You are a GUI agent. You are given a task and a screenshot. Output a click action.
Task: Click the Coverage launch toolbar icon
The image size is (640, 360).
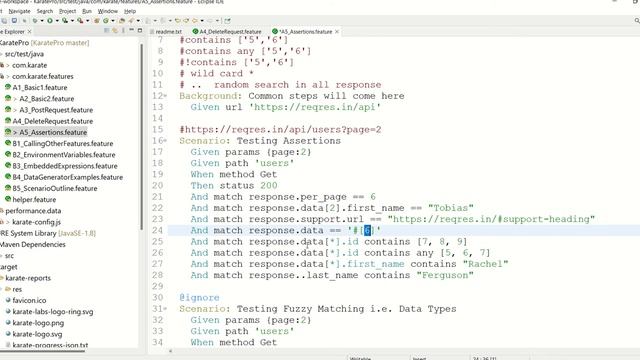click(65, 20)
